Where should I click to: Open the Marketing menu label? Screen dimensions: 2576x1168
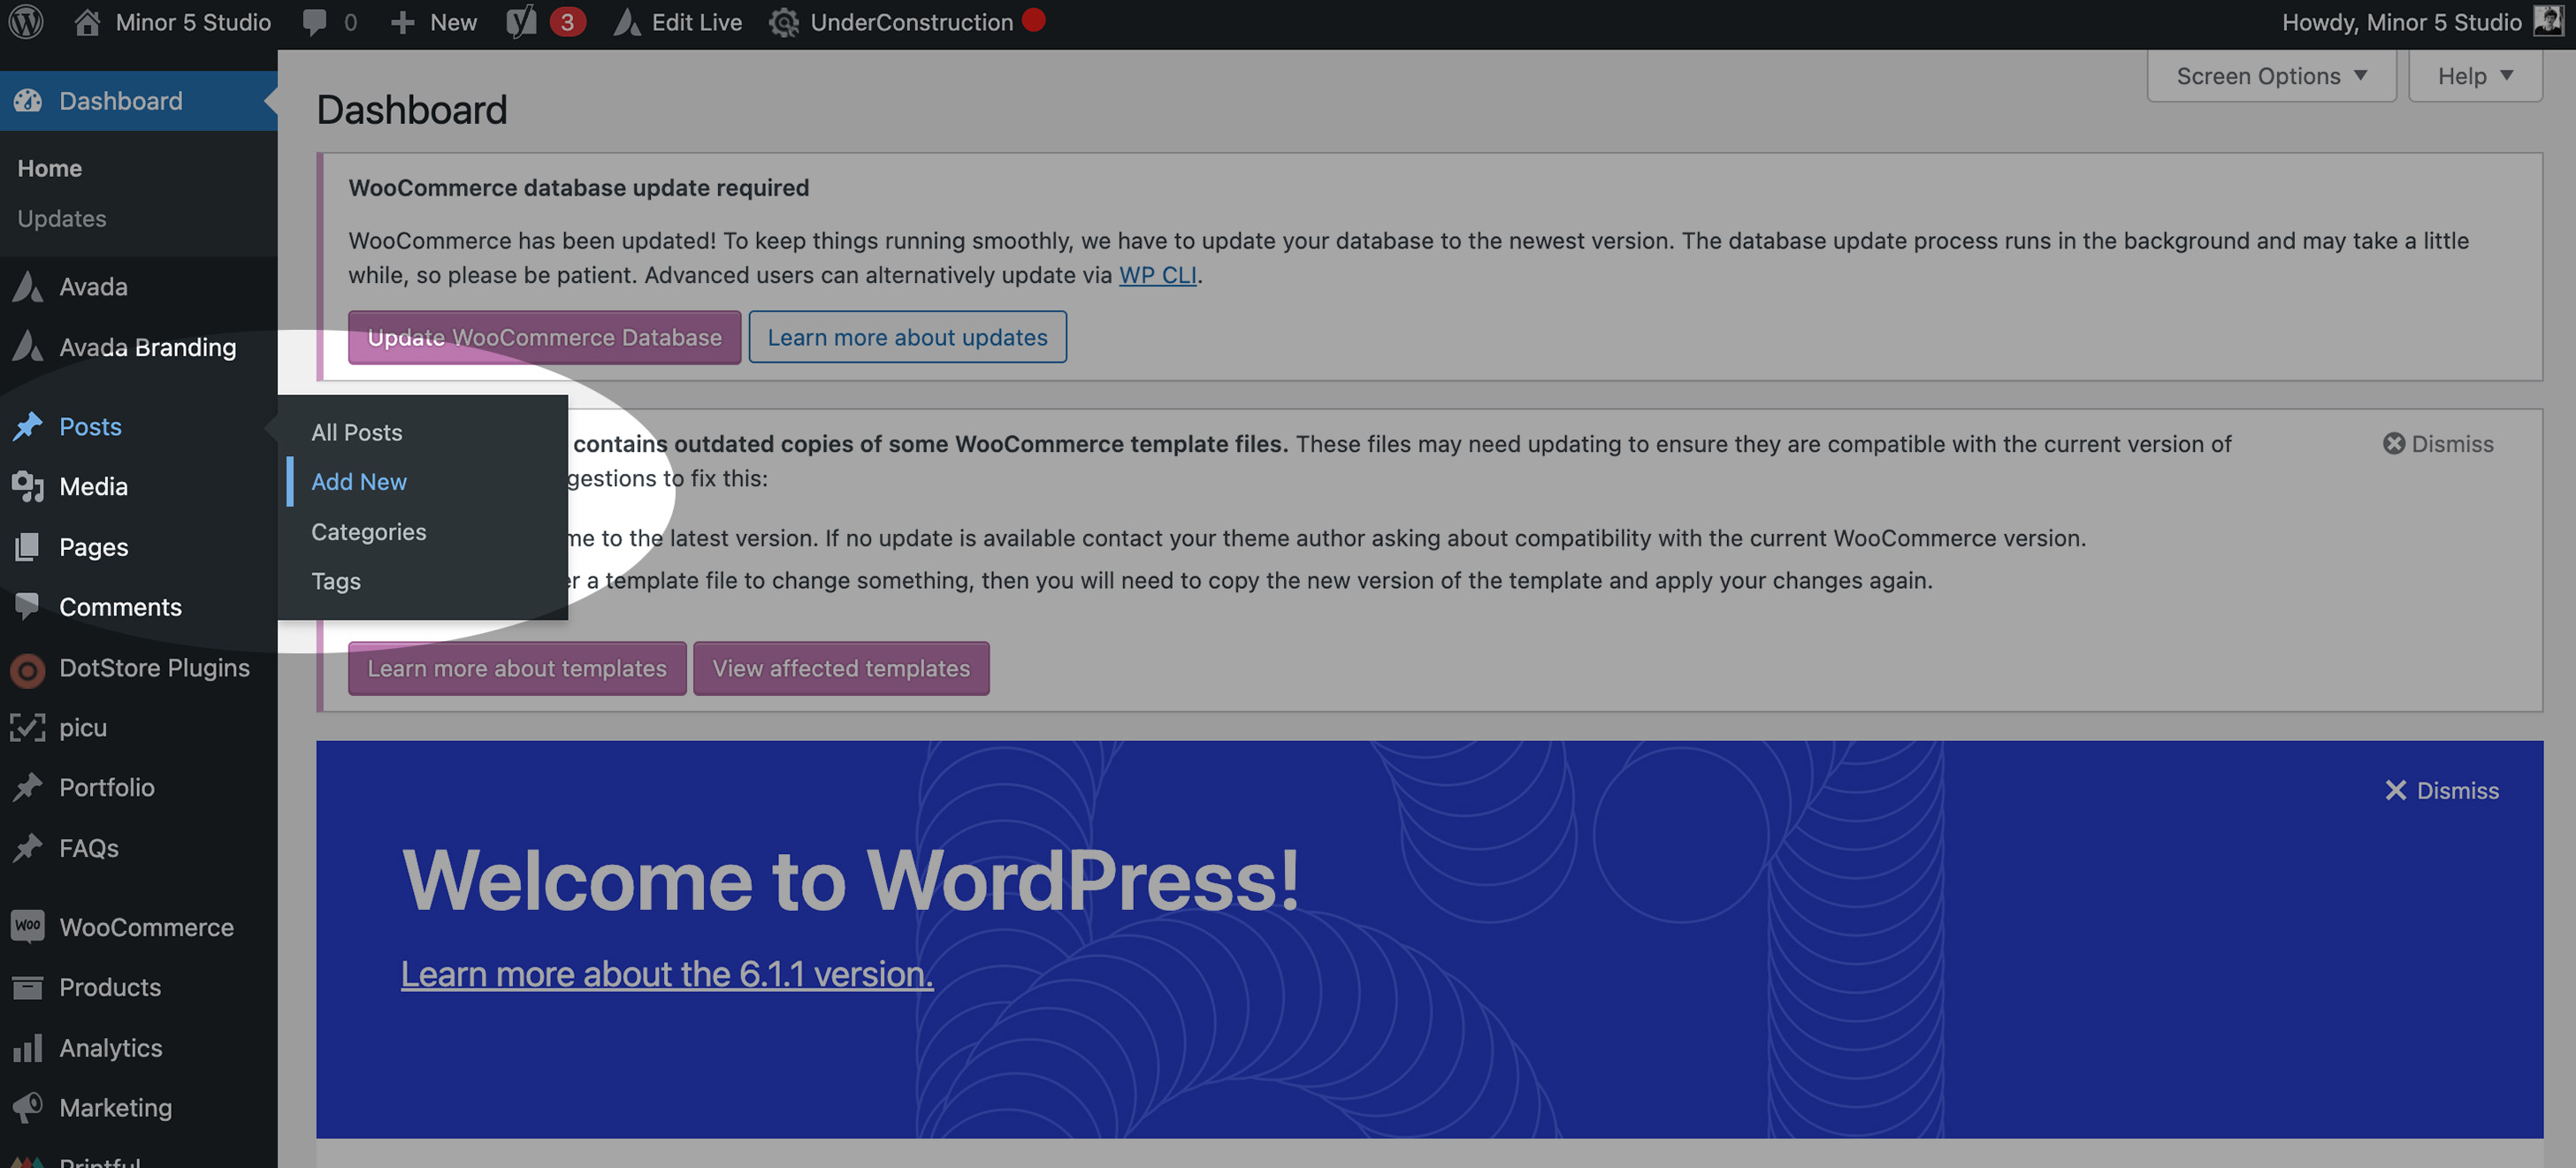click(x=115, y=1107)
